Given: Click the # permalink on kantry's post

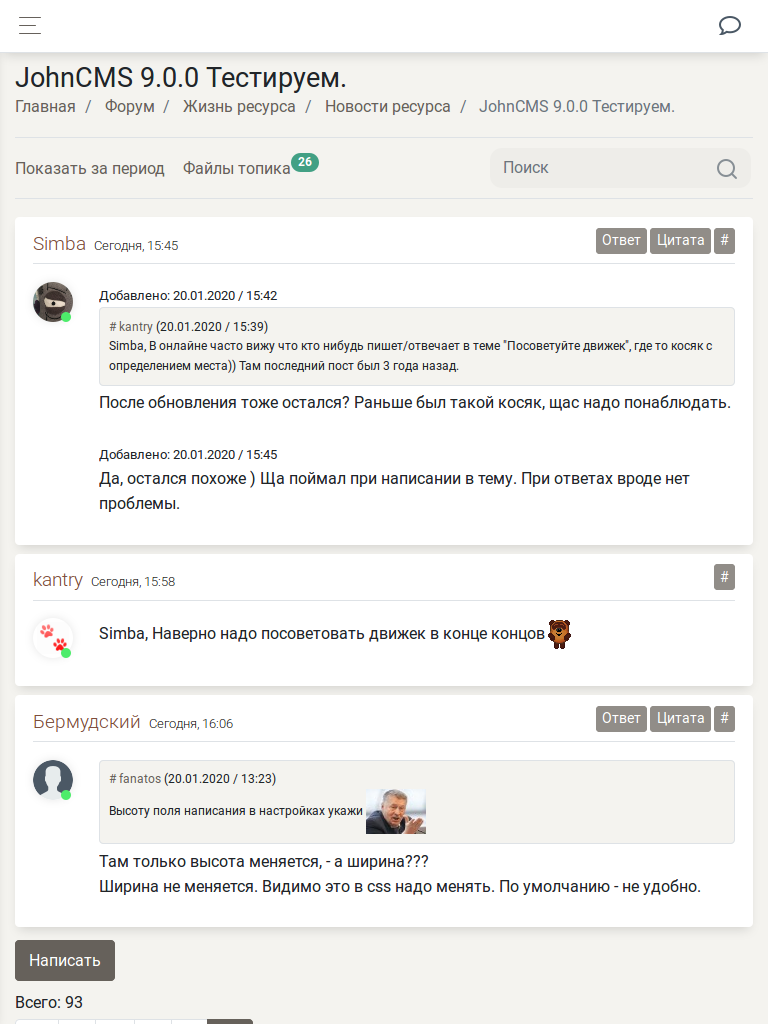Looking at the screenshot, I should pos(724,577).
